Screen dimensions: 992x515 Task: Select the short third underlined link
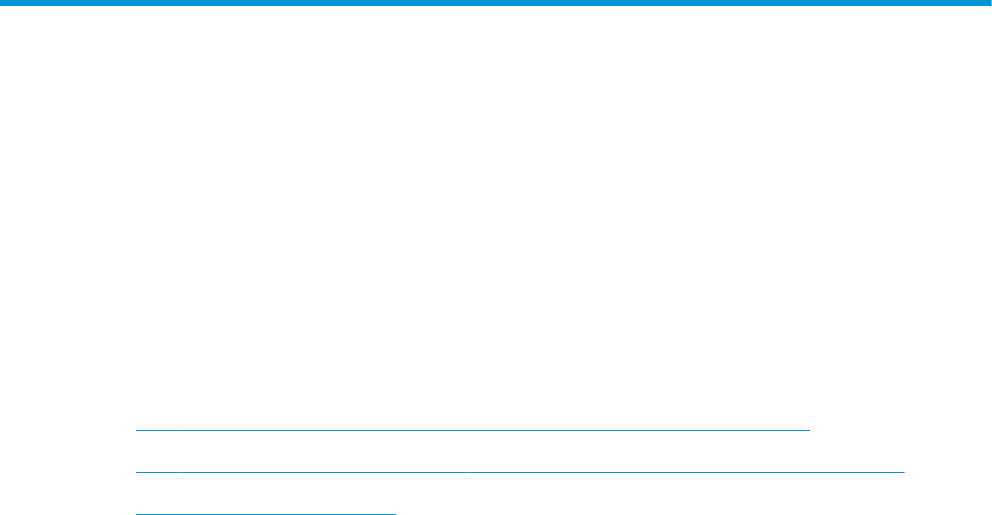[266, 514]
